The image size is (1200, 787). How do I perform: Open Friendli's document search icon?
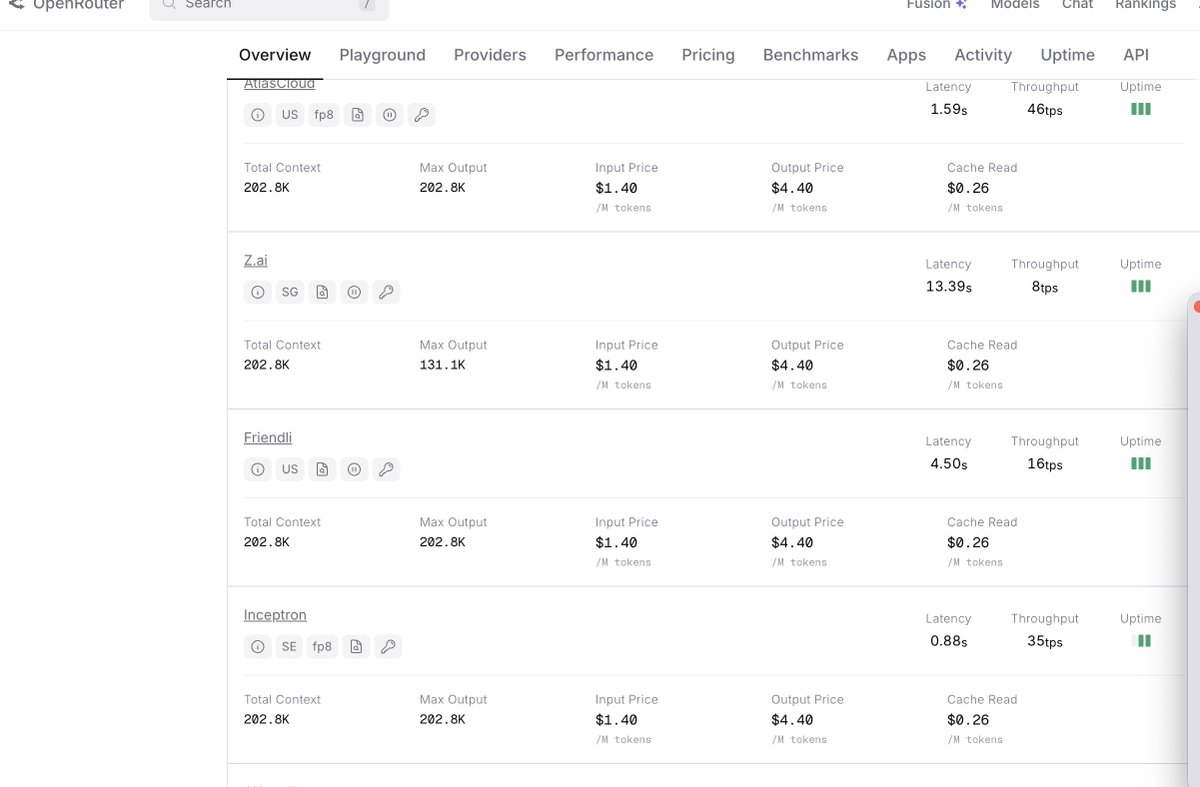322,469
